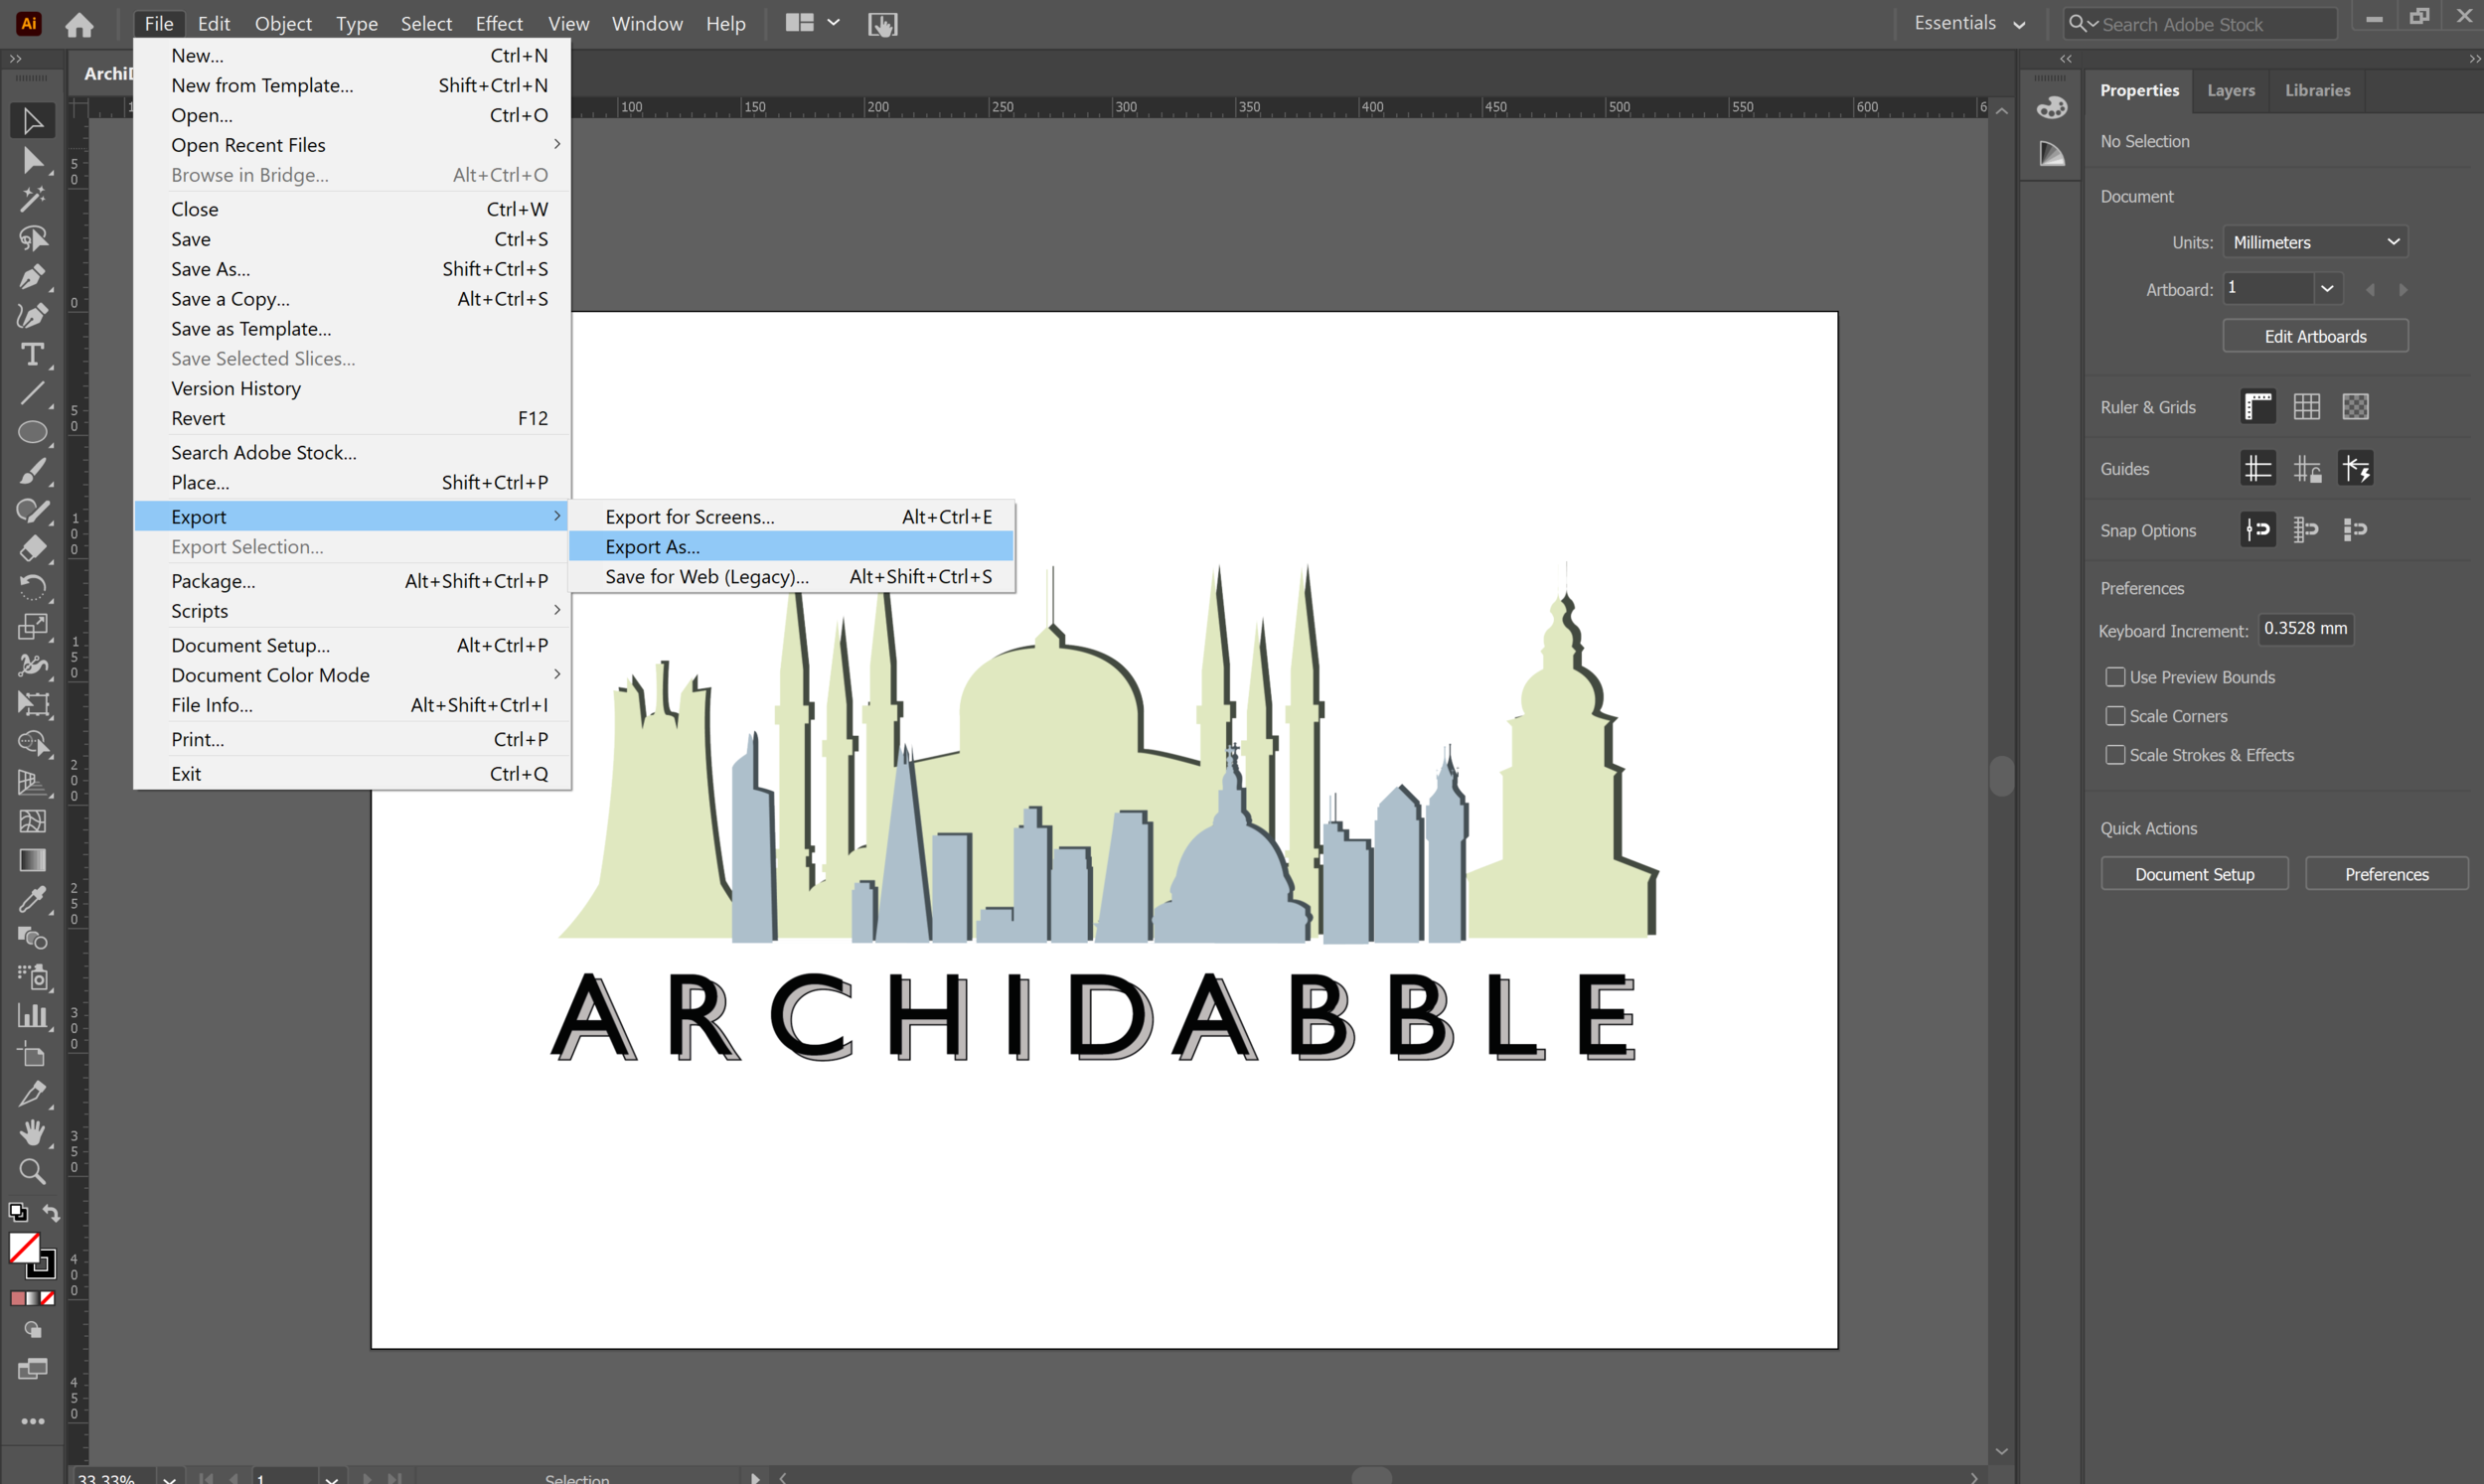Select the Shaper tool
The height and width of the screenshot is (1484, 2484).
pos(32,510)
